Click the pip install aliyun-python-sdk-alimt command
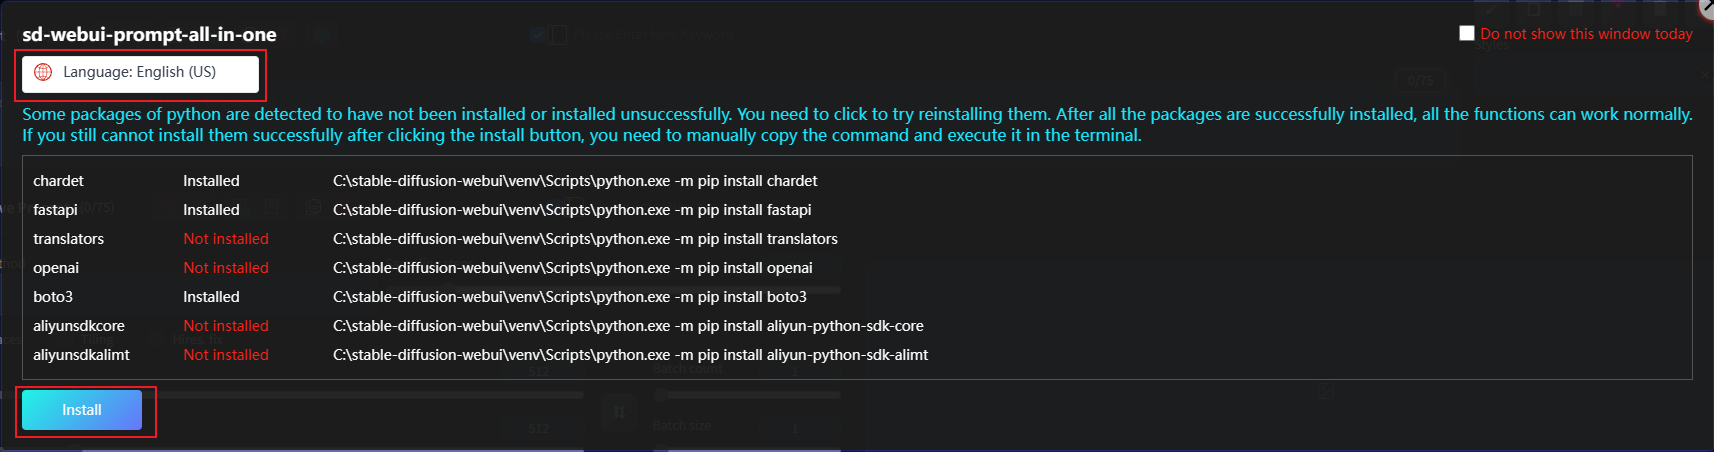This screenshot has width=1714, height=452. [630, 355]
